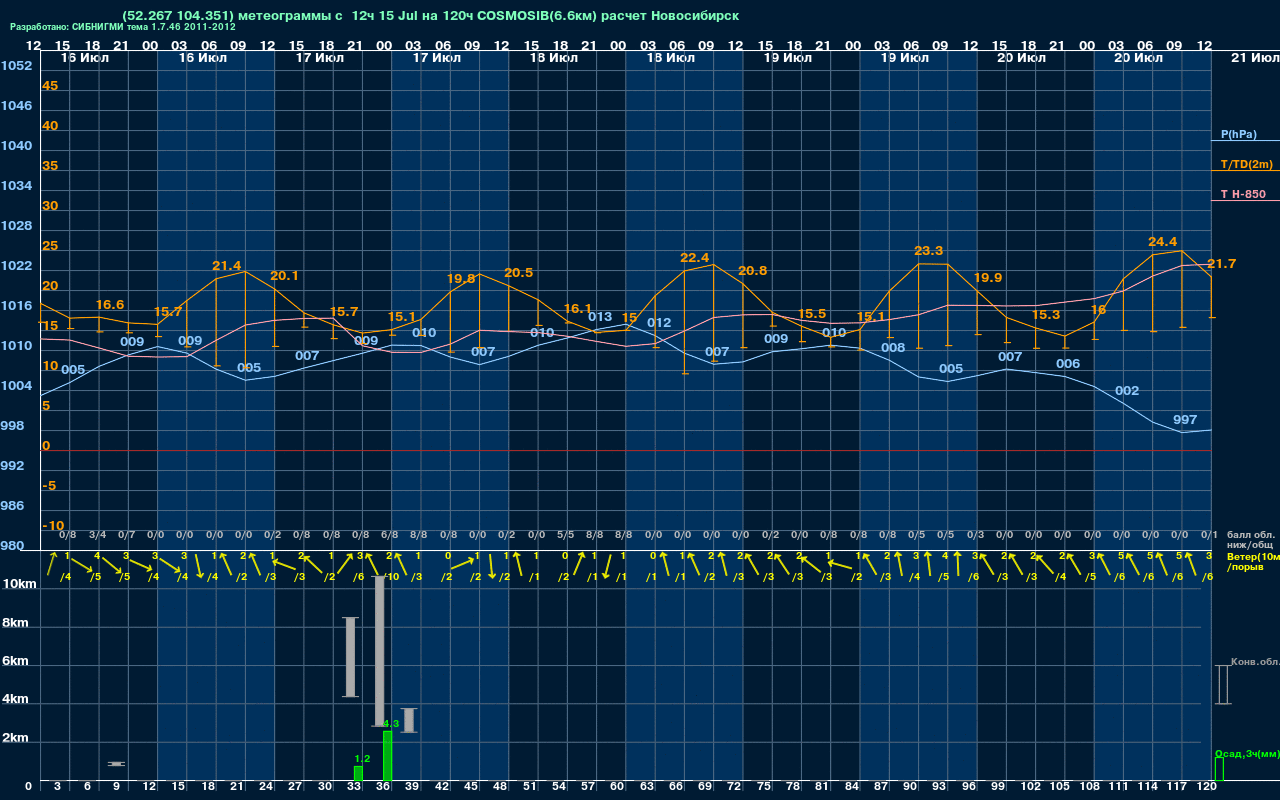Screen dimensions: 1280x800
Task: Click the 15.5 temperature label
Action: [811, 314]
